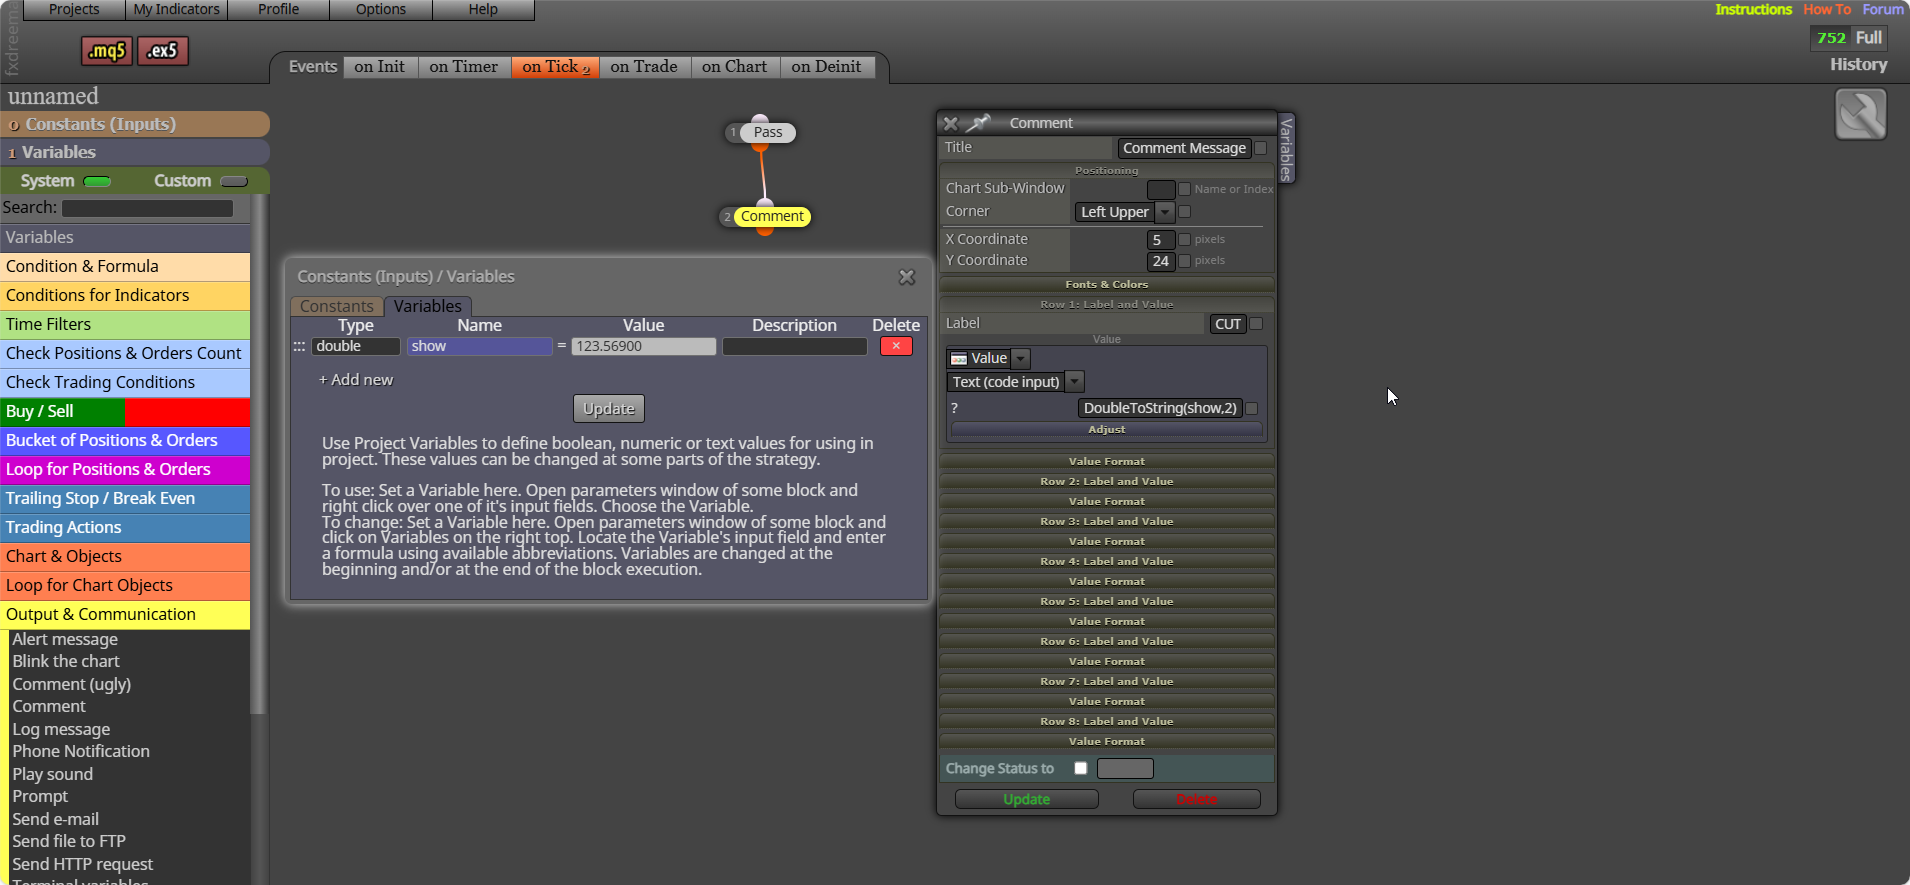Grab the drag handle of the 'show' variable row
1910x885 pixels.
pyautogui.click(x=299, y=346)
